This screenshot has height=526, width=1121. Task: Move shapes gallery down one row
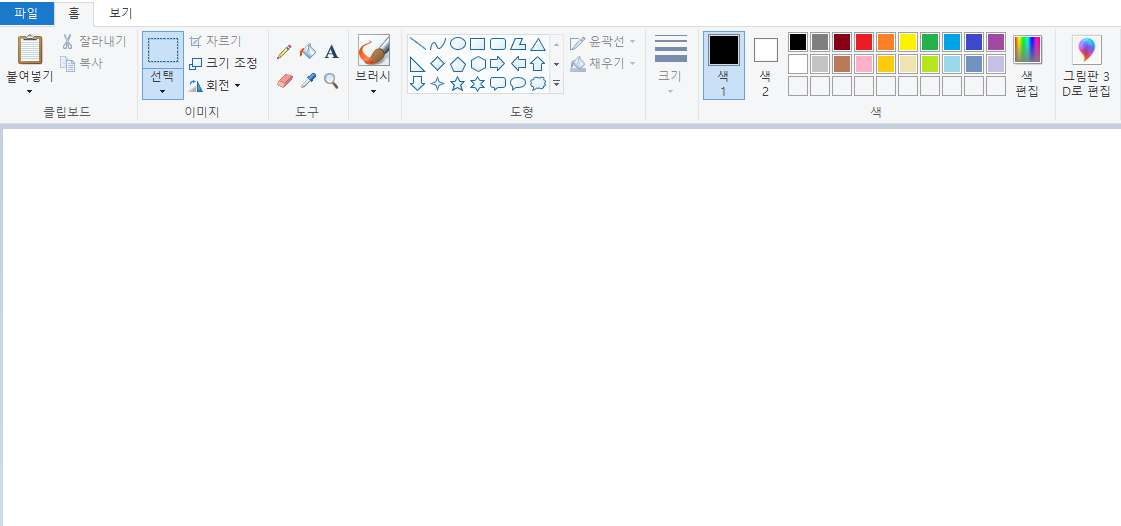coord(556,64)
